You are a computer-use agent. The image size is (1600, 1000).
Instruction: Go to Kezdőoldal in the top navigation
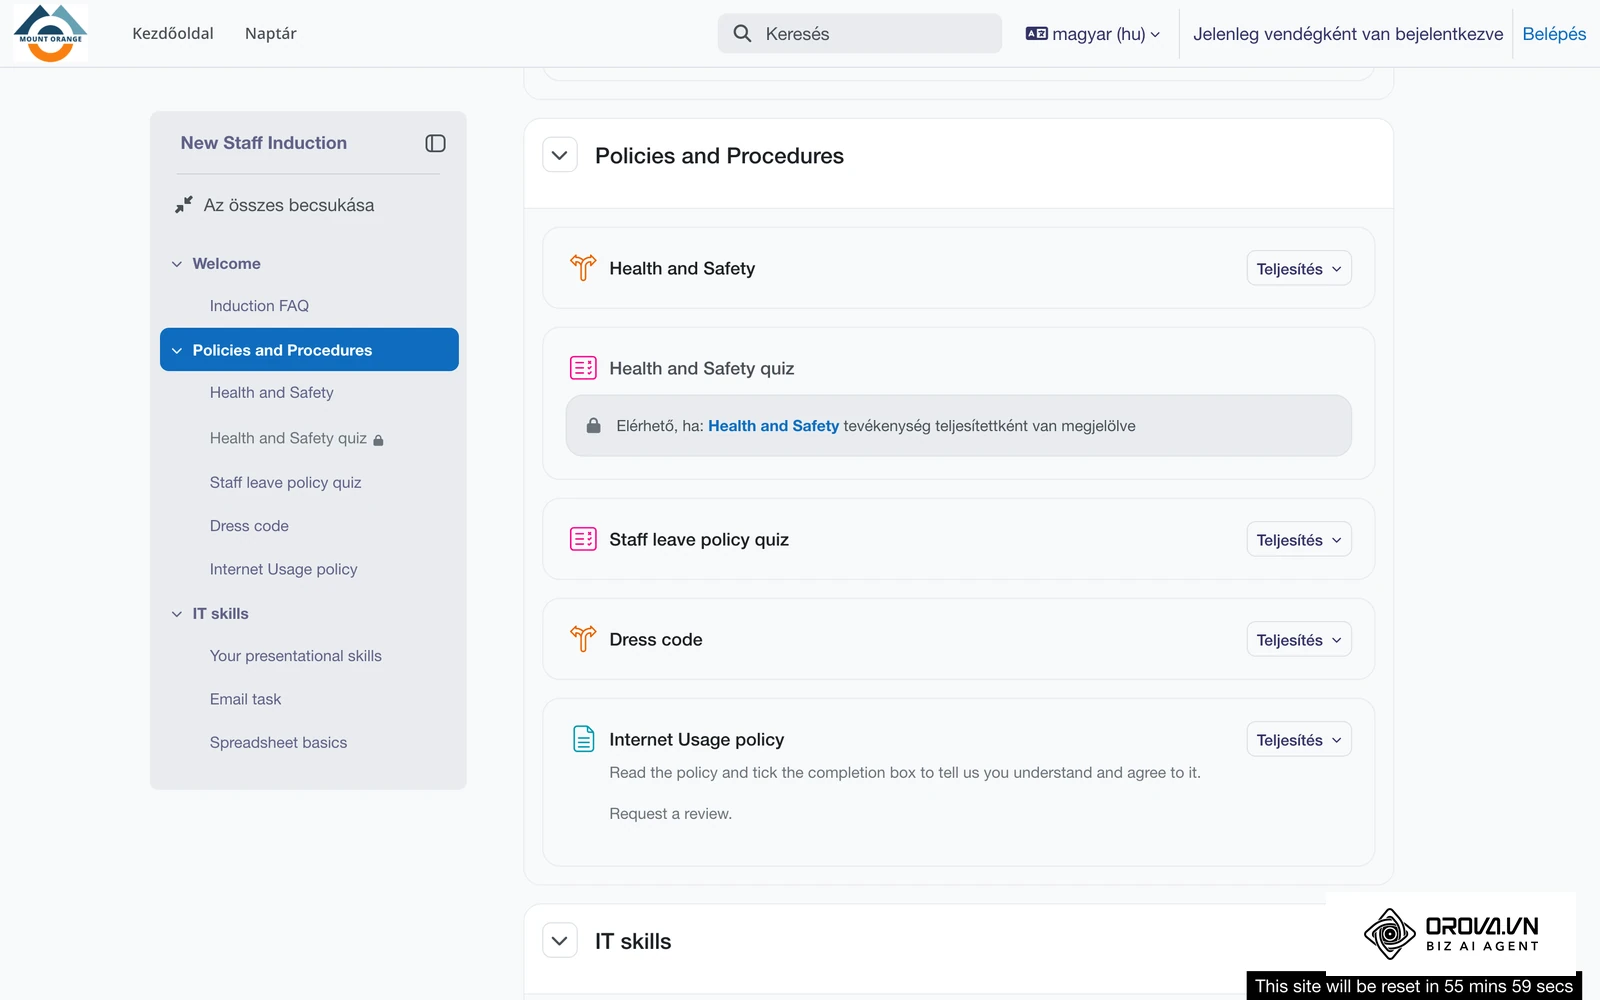pyautogui.click(x=173, y=33)
